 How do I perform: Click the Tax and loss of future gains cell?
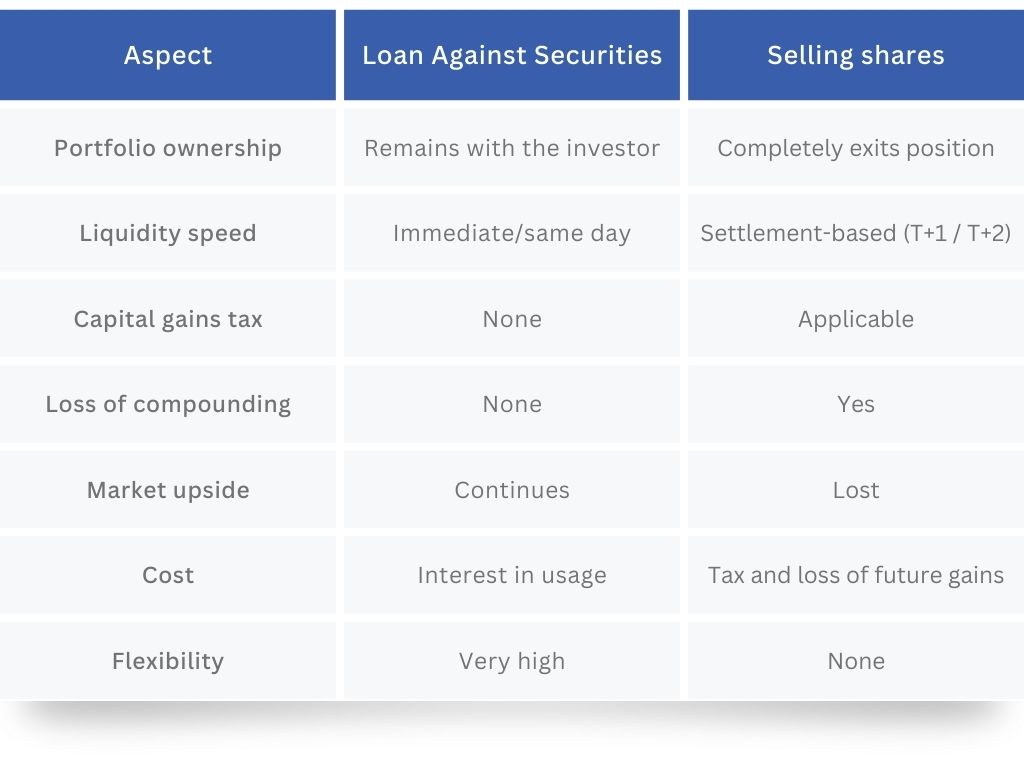[856, 575]
